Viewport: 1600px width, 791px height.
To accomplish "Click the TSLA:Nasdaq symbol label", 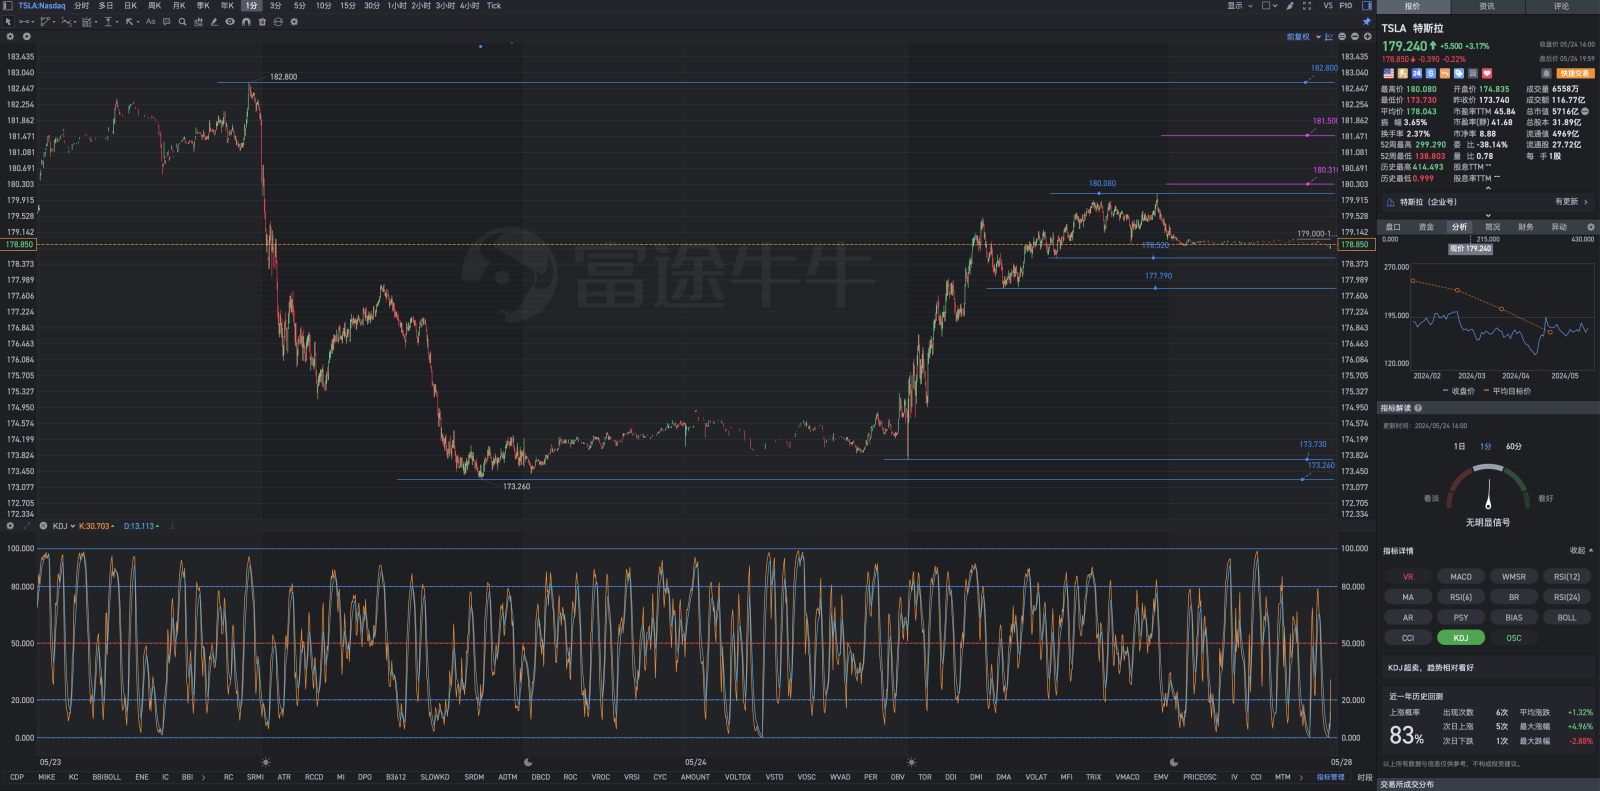I will 42,6.
